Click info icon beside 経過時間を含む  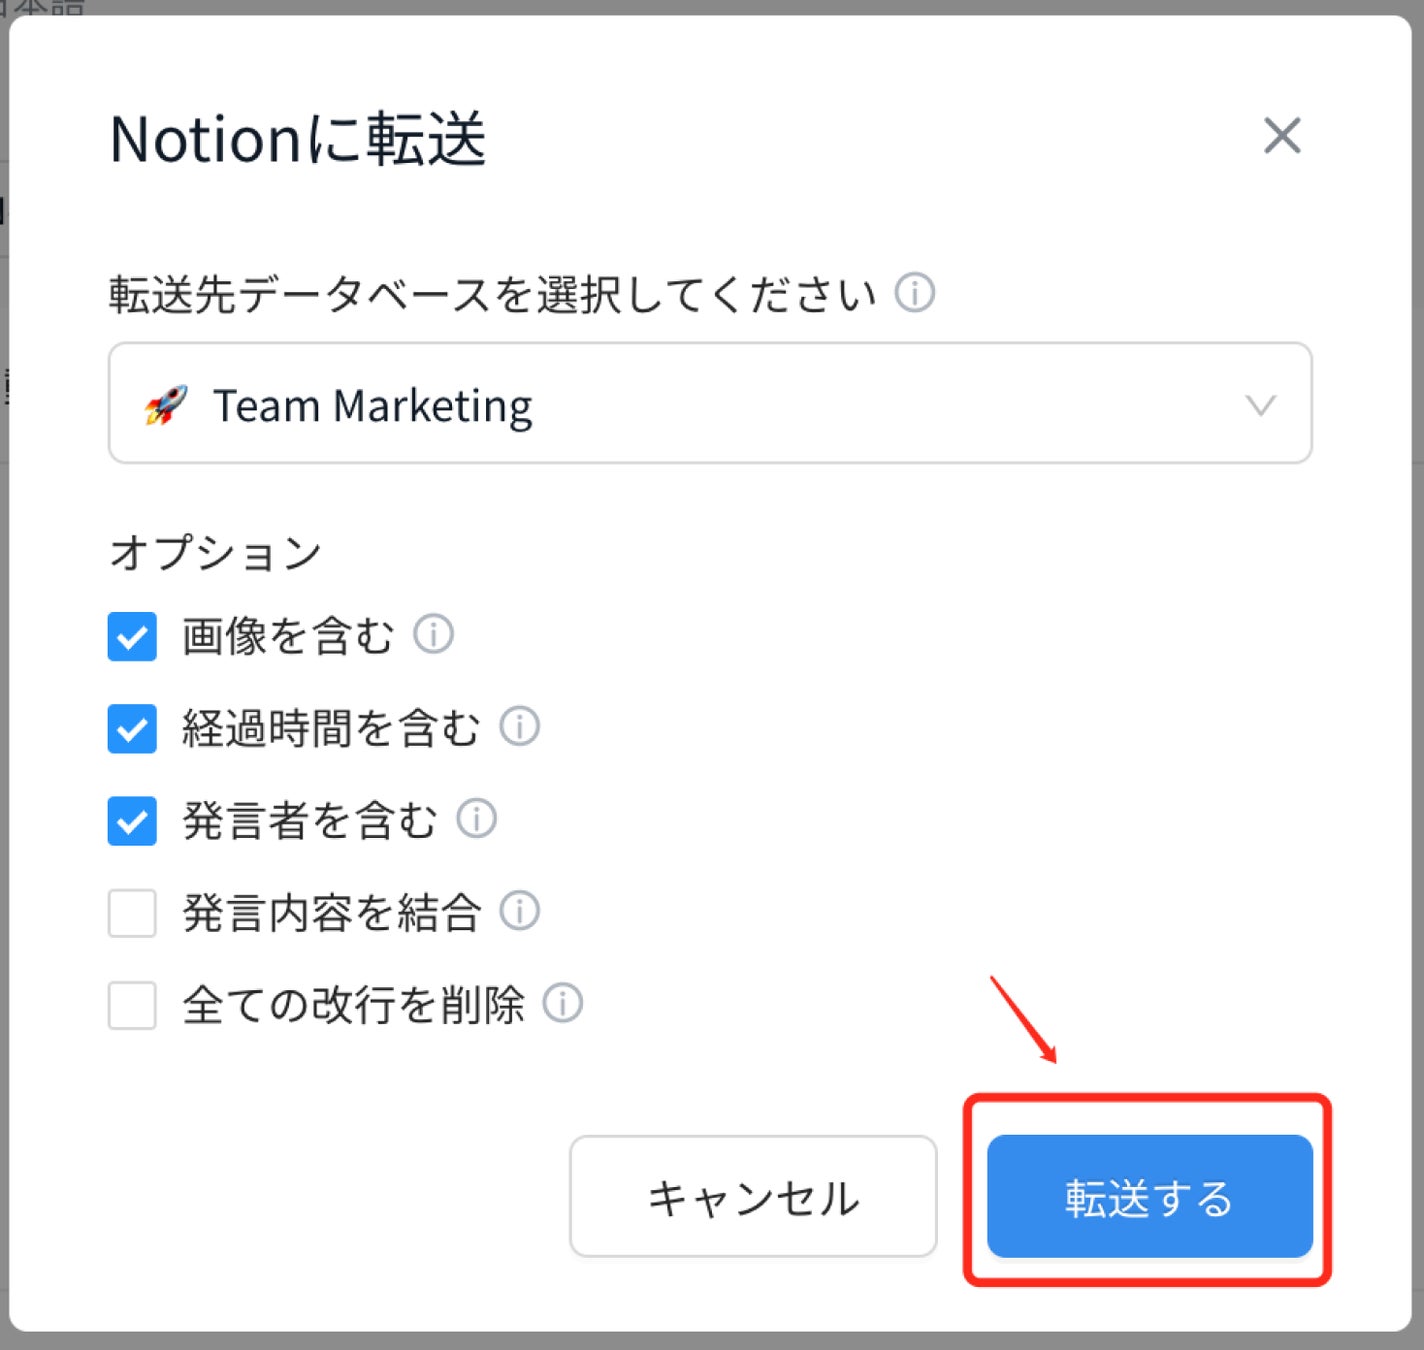(x=519, y=726)
